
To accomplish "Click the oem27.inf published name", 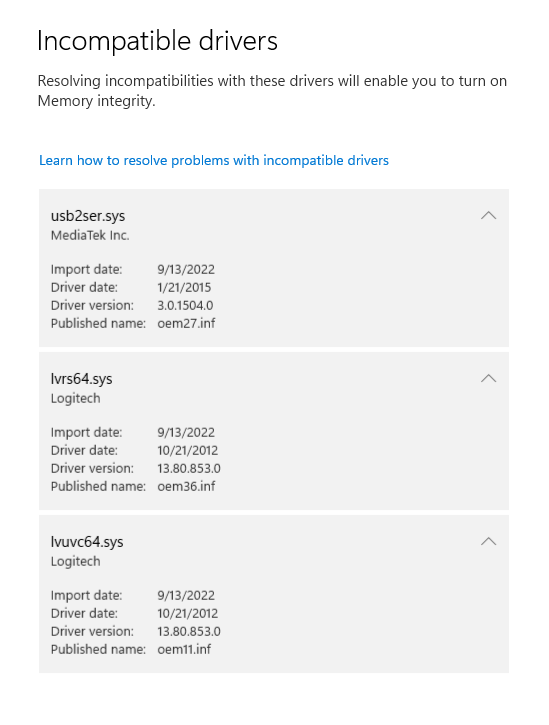I will (186, 323).
